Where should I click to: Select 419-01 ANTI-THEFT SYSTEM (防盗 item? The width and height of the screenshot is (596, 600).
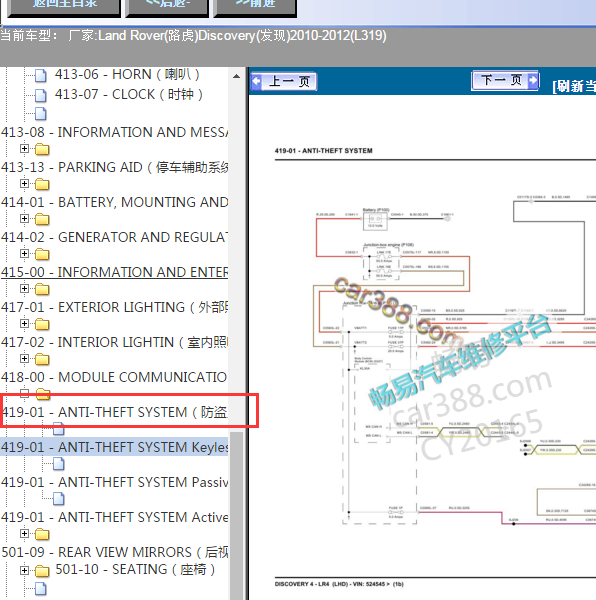click(x=114, y=412)
